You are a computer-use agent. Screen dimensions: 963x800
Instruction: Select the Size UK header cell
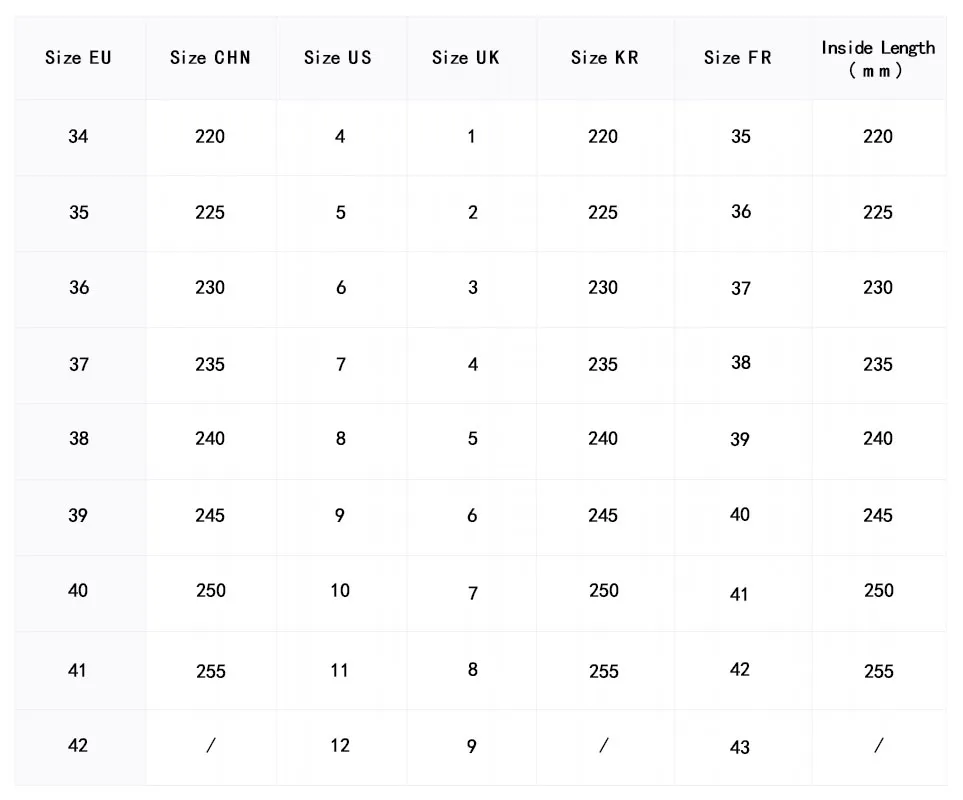click(466, 58)
